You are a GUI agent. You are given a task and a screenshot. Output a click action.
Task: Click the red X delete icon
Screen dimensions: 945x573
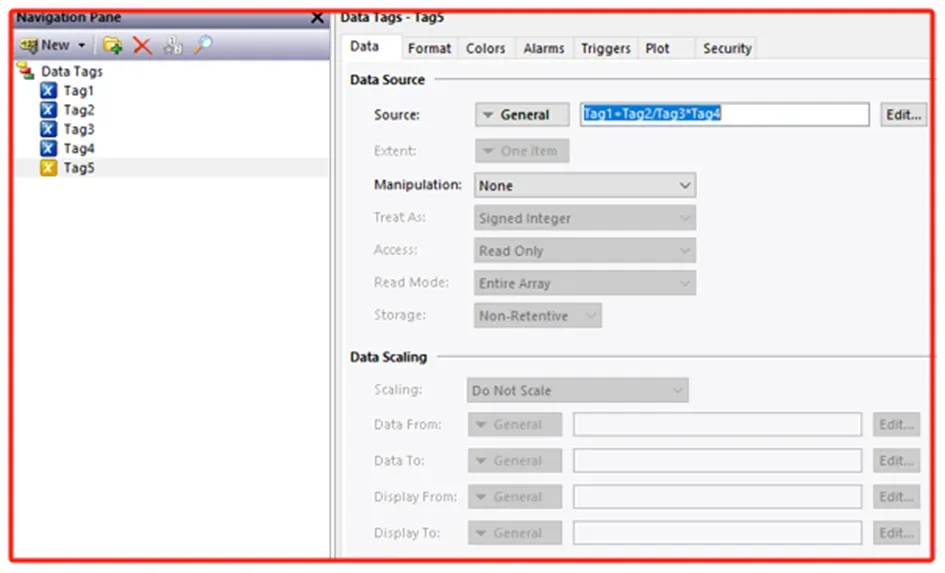[142, 45]
